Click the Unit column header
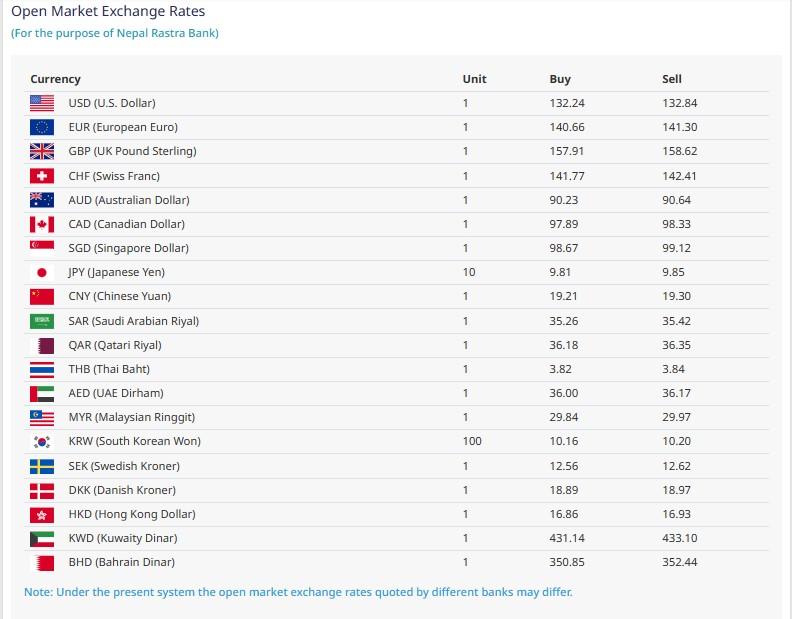792x619 pixels. point(474,79)
